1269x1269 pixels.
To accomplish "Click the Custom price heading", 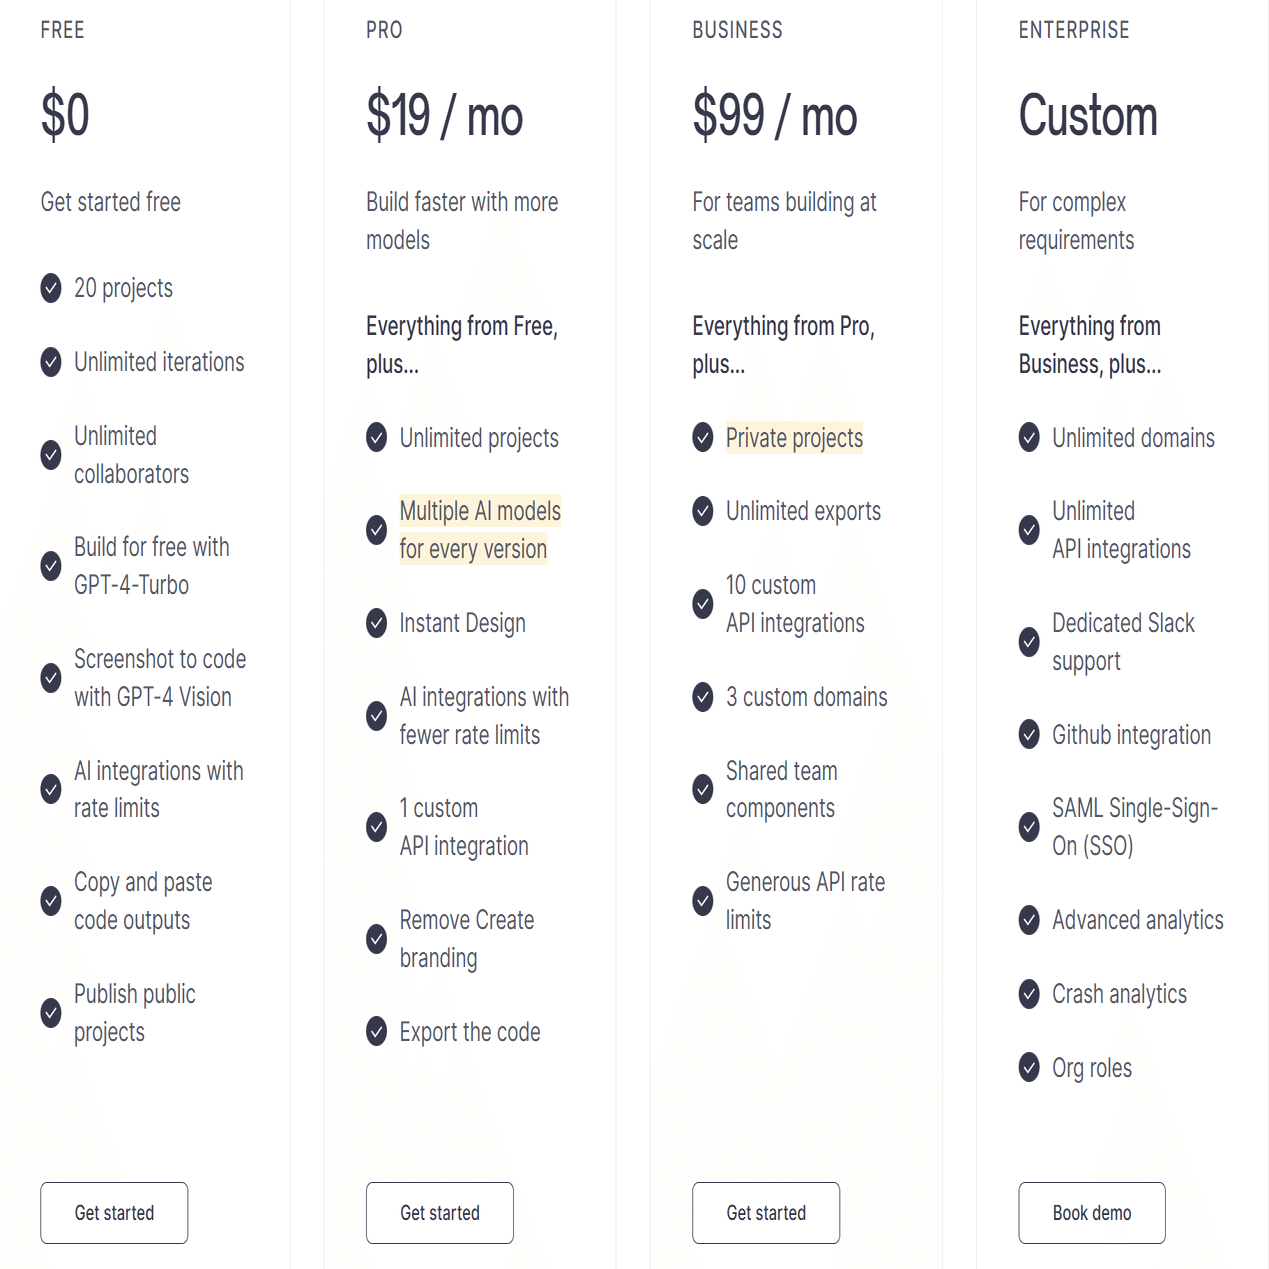I will [x=1088, y=115].
